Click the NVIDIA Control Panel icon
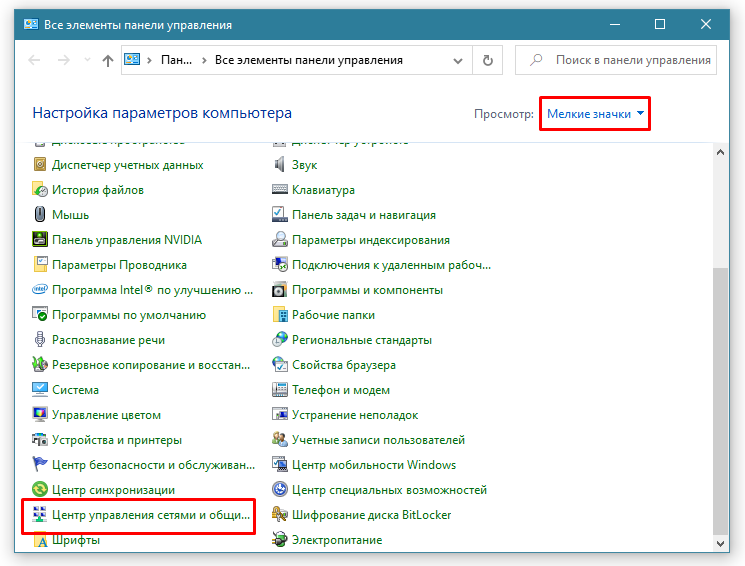 point(40,240)
